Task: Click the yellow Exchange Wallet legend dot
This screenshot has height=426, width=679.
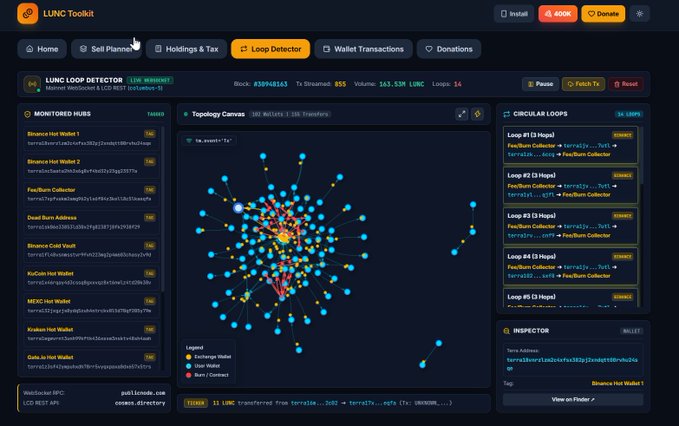Action: [188, 357]
